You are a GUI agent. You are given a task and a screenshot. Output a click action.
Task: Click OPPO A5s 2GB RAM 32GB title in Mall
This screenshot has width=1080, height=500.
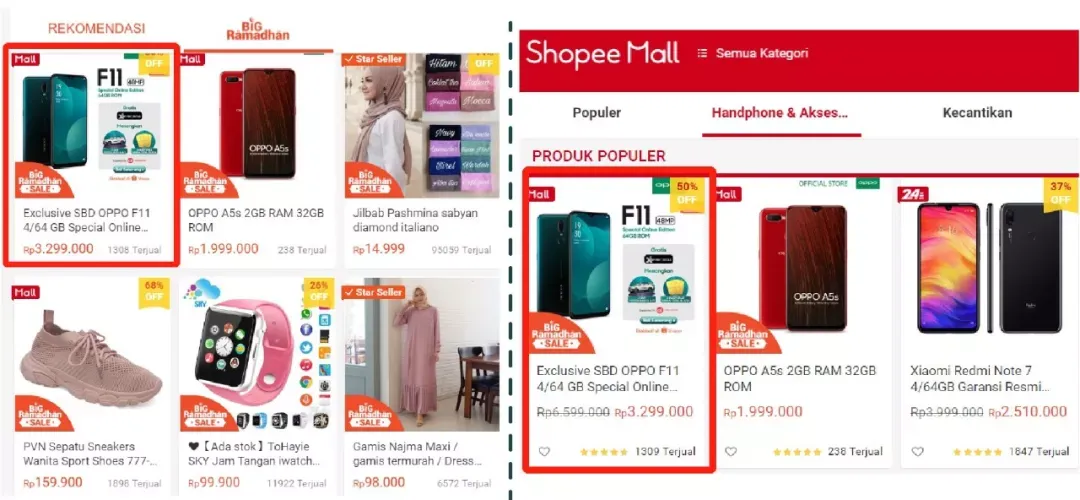click(x=799, y=379)
